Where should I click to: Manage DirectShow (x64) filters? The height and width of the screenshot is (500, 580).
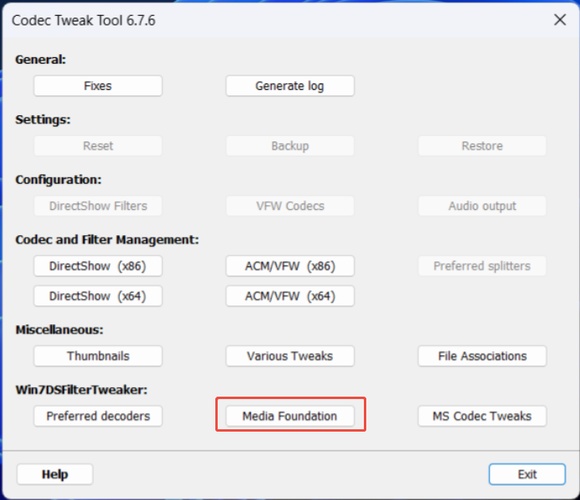(98, 296)
